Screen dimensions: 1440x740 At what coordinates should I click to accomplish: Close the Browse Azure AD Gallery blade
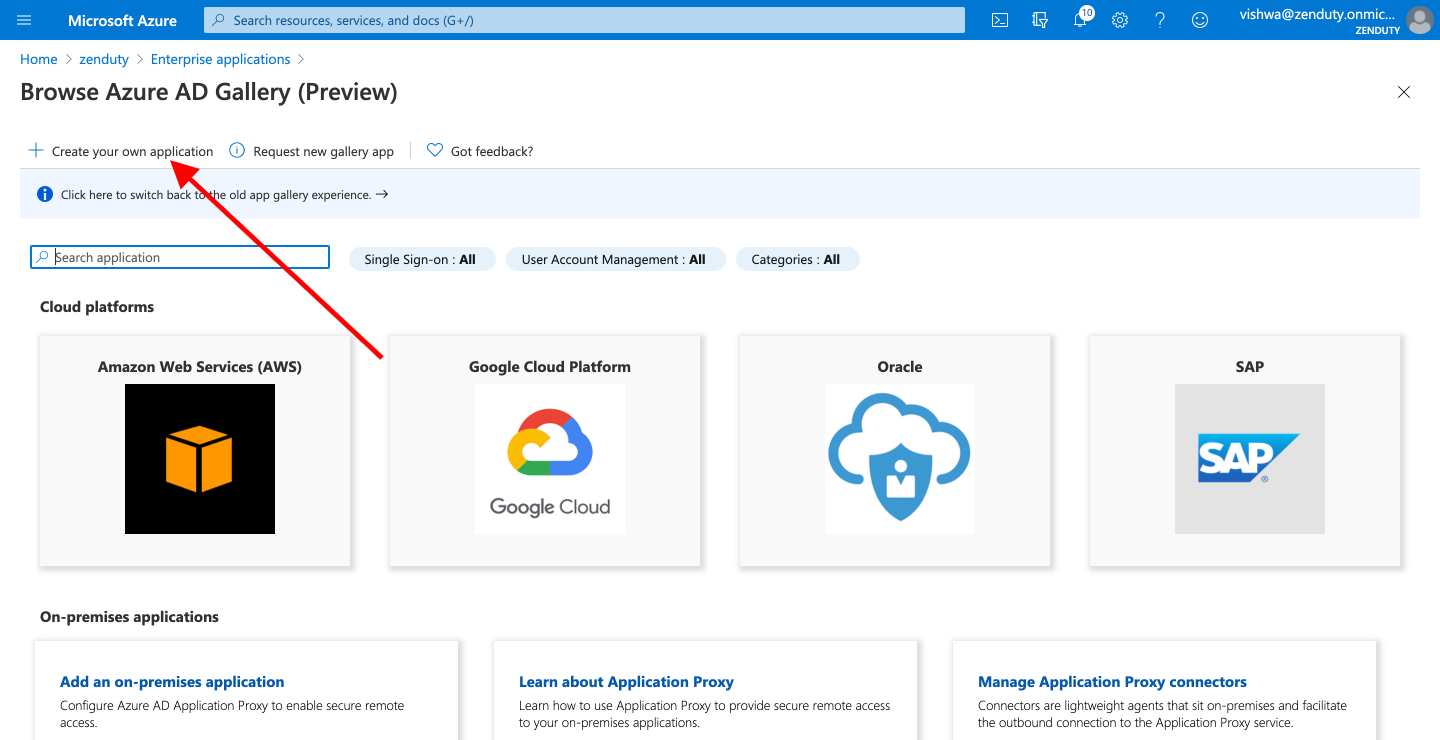click(x=1404, y=92)
